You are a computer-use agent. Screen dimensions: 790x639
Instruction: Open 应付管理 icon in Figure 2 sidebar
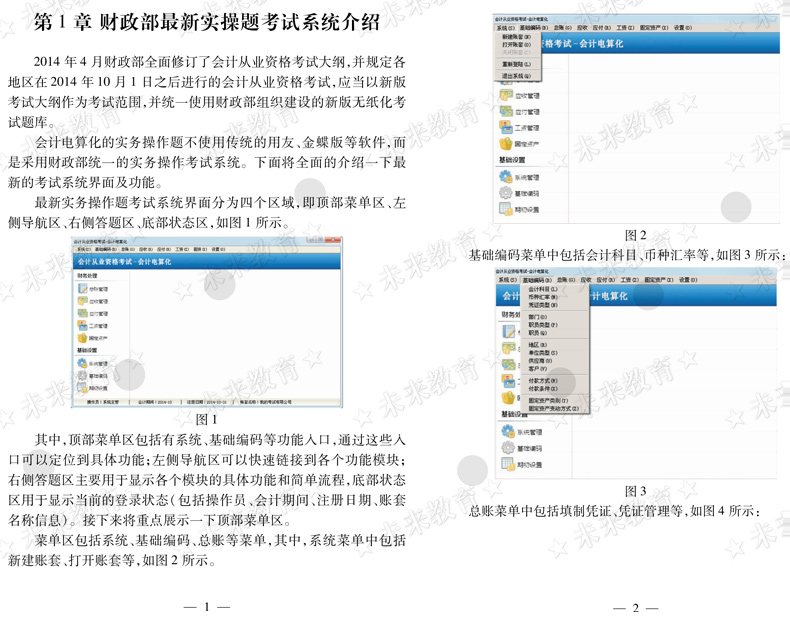pos(506,111)
